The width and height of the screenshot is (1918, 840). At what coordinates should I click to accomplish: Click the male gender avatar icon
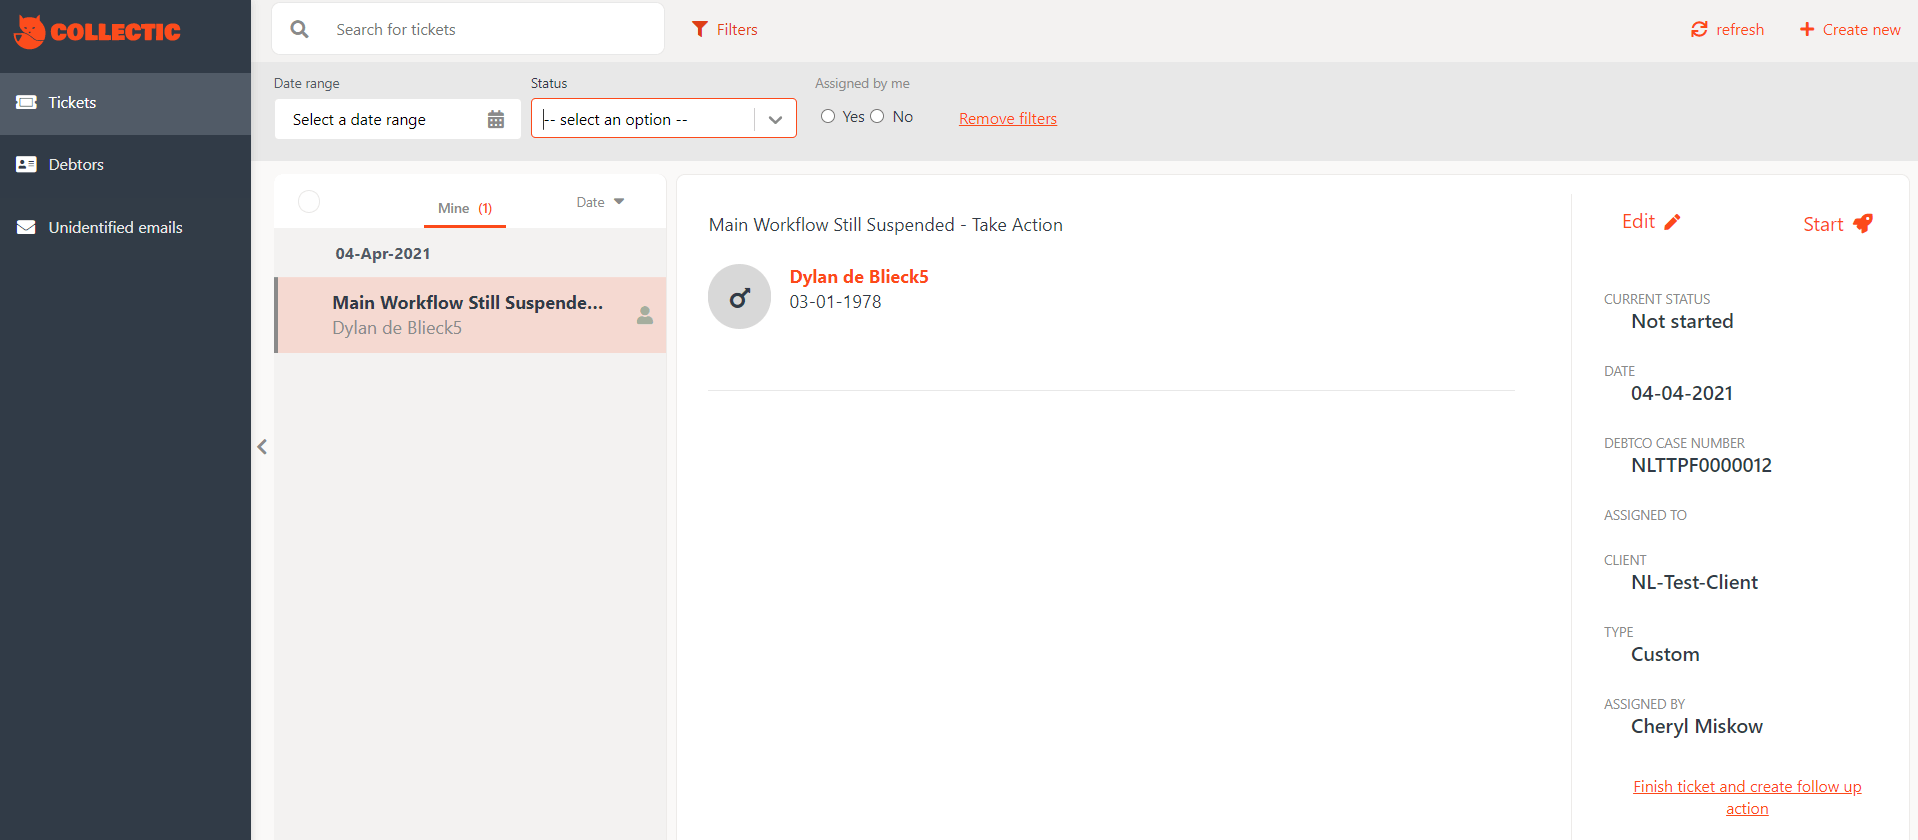(739, 296)
